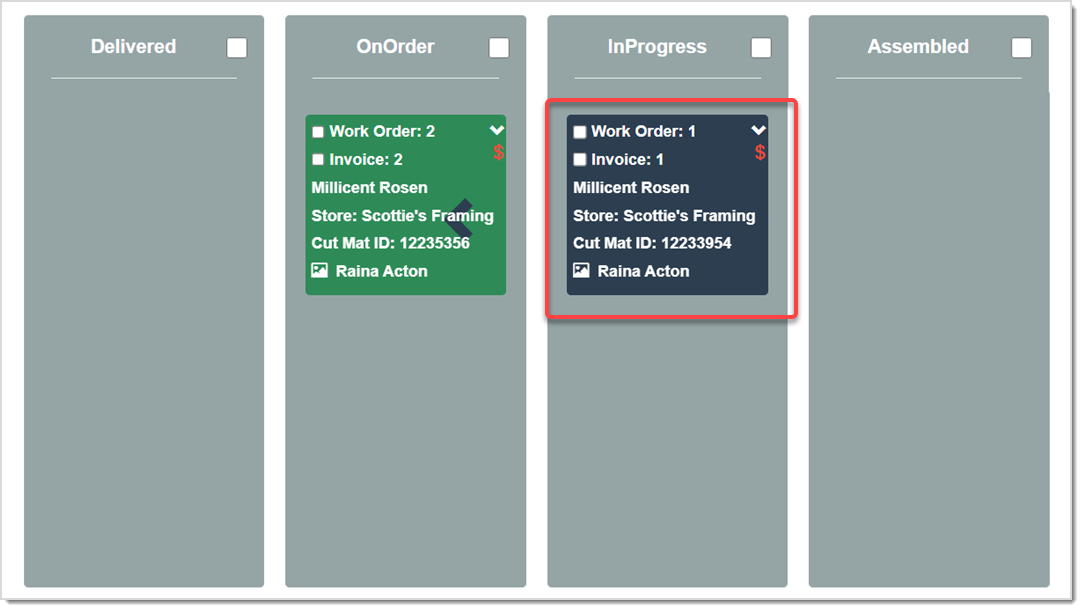Toggle the Delivered column checkbox
Viewport: 1082px width, 610px height.
237,48
